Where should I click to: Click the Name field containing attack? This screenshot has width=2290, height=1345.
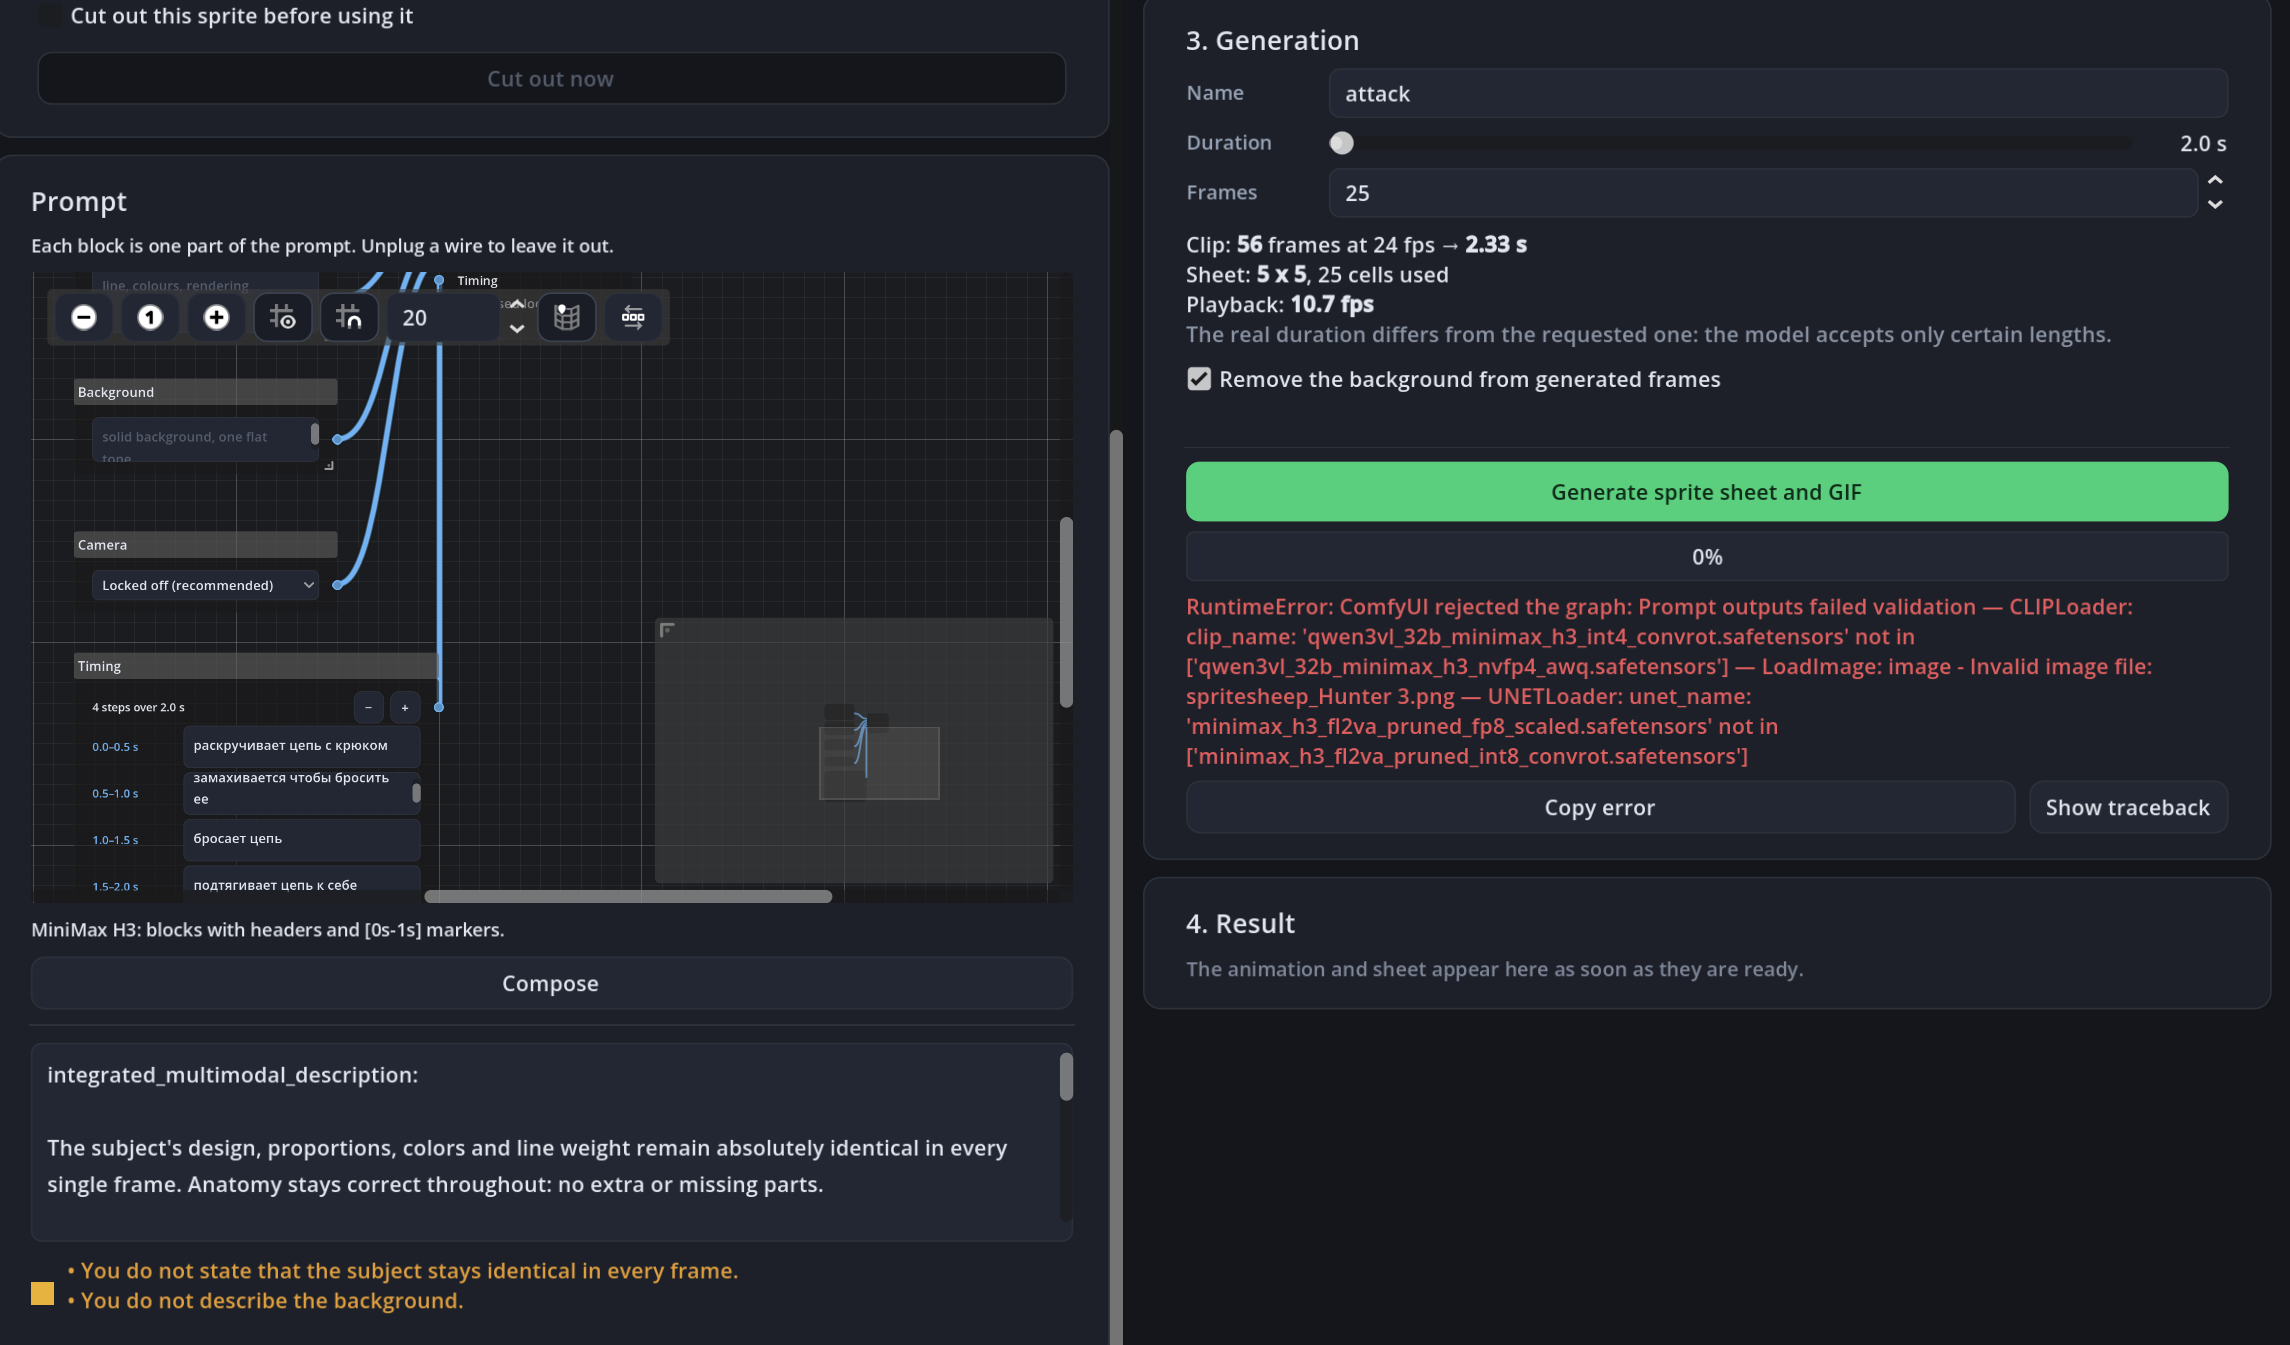pyautogui.click(x=1777, y=93)
